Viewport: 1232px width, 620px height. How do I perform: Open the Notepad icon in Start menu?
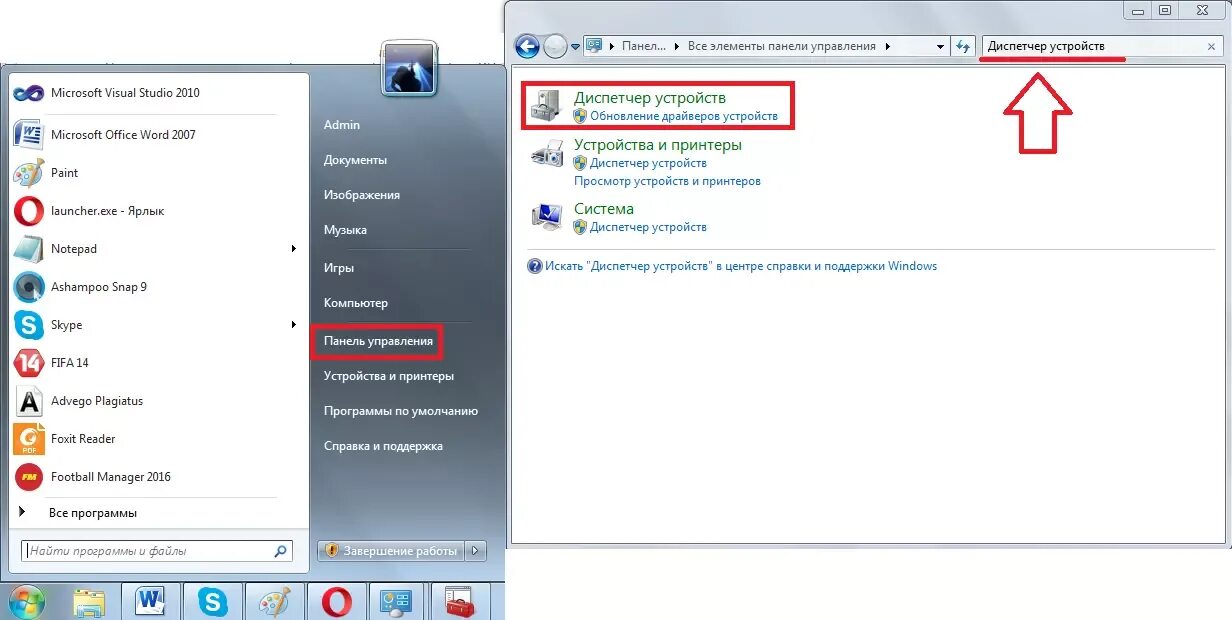29,249
